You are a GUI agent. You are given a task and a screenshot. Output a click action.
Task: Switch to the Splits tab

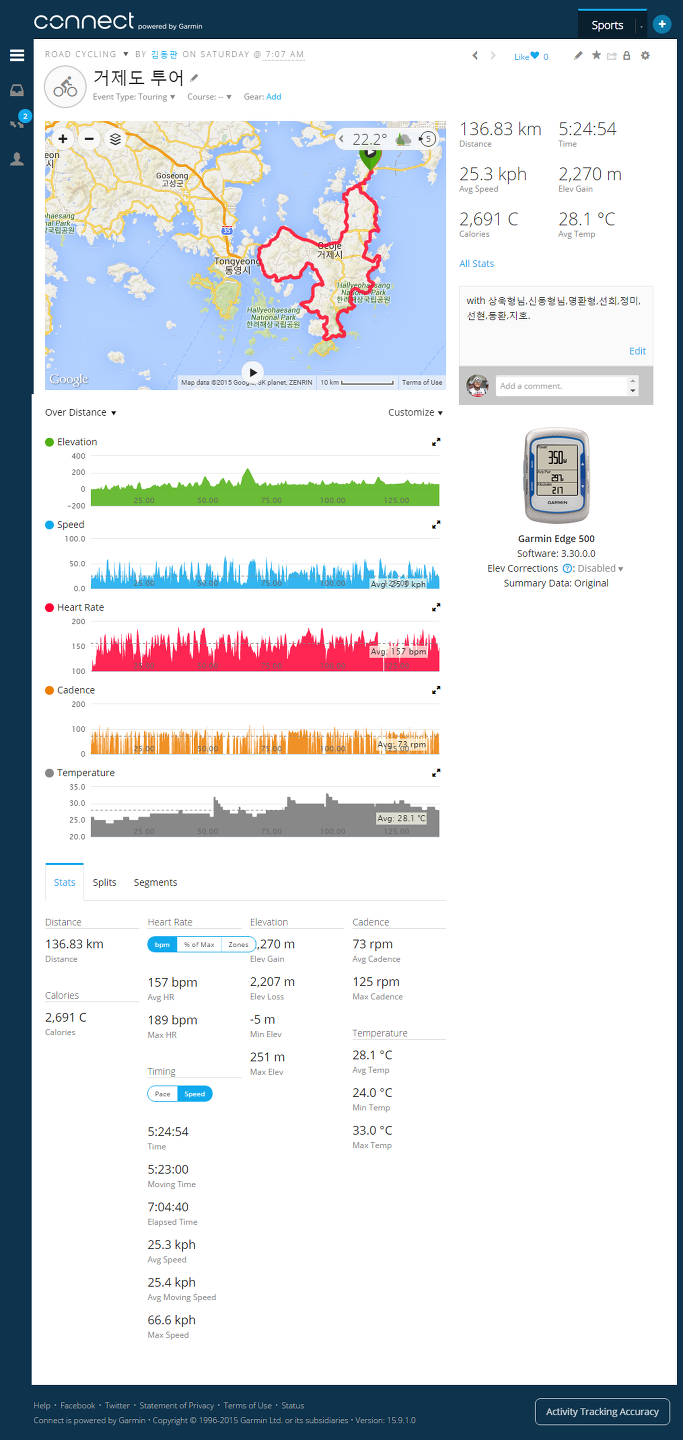coord(104,882)
